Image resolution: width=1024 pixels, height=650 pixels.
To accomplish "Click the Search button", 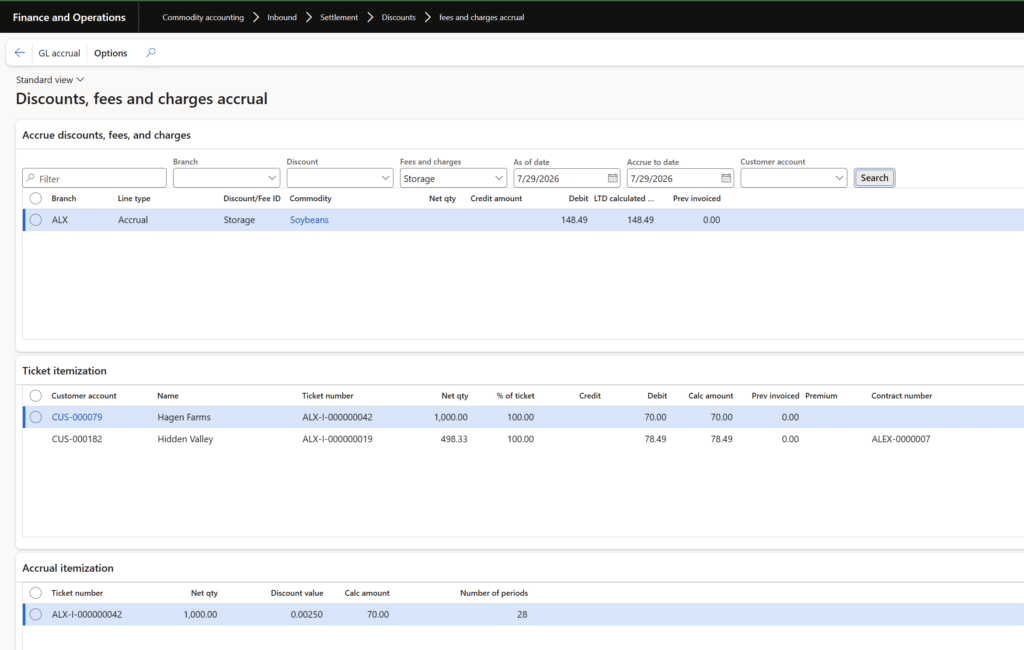I will tap(874, 178).
